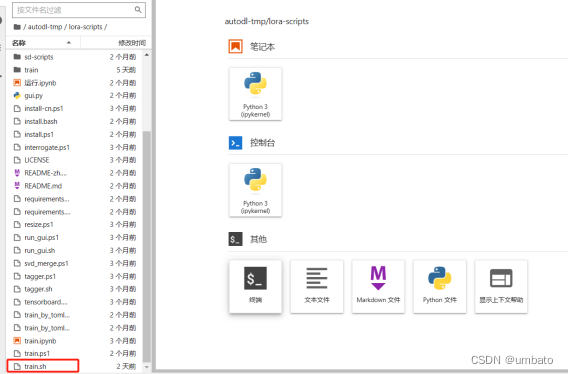
Task: Select train.sh file
Action: (75, 366)
